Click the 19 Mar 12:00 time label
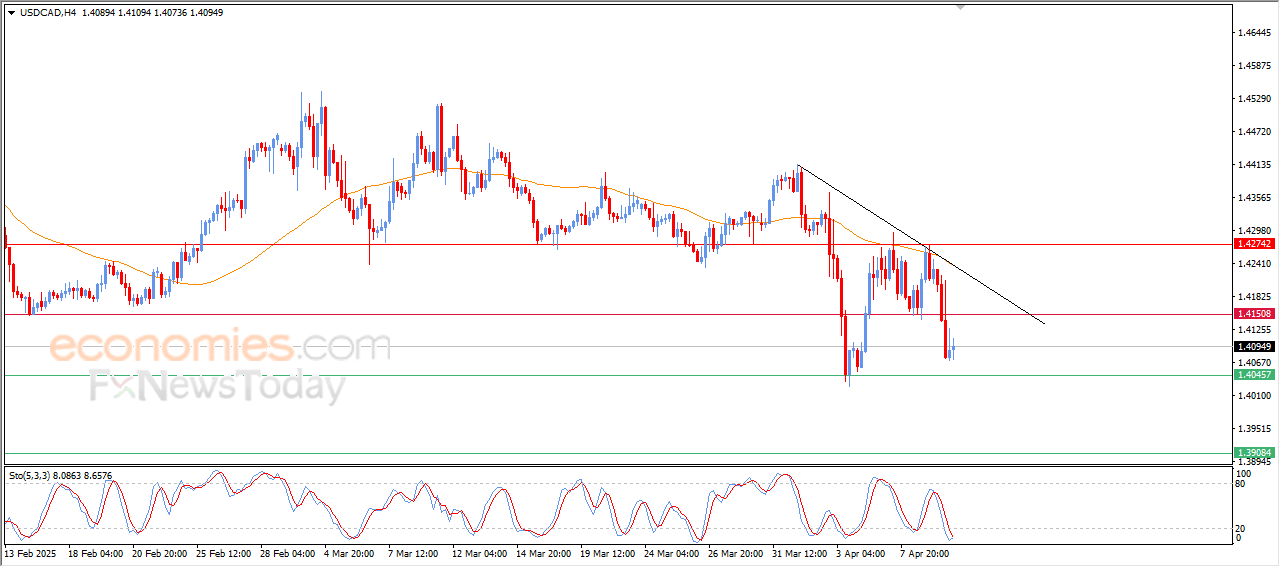1280x567 pixels. click(x=607, y=552)
